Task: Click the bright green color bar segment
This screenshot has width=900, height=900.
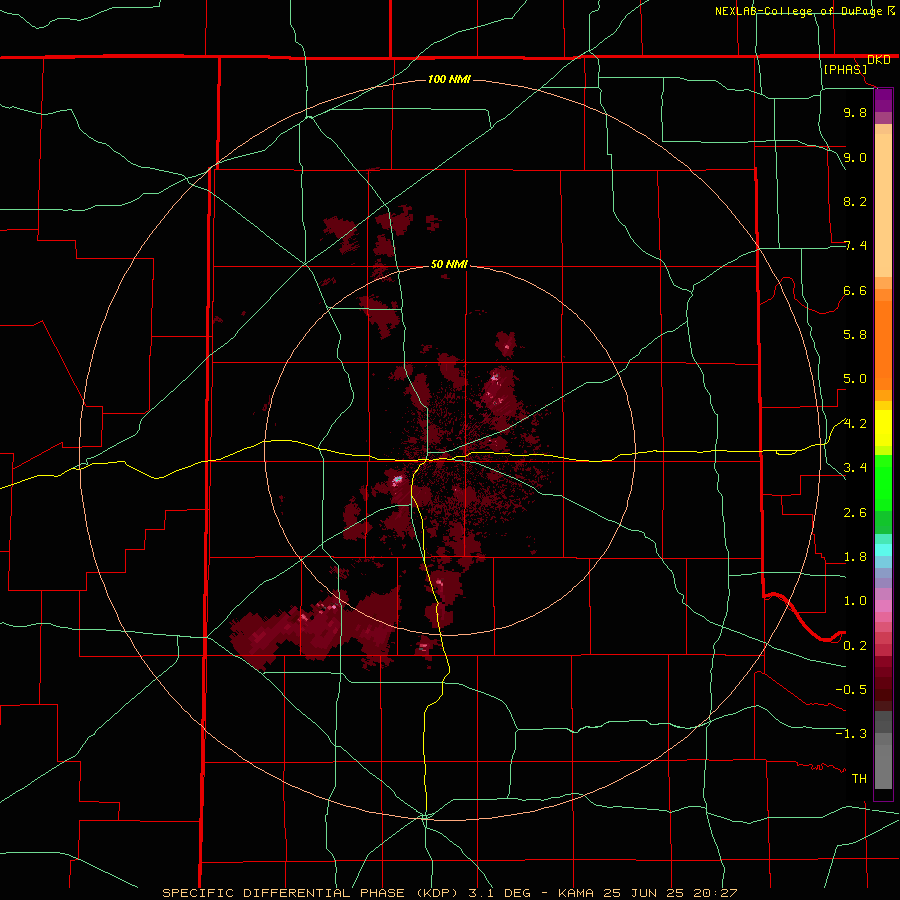Action: coord(883,483)
